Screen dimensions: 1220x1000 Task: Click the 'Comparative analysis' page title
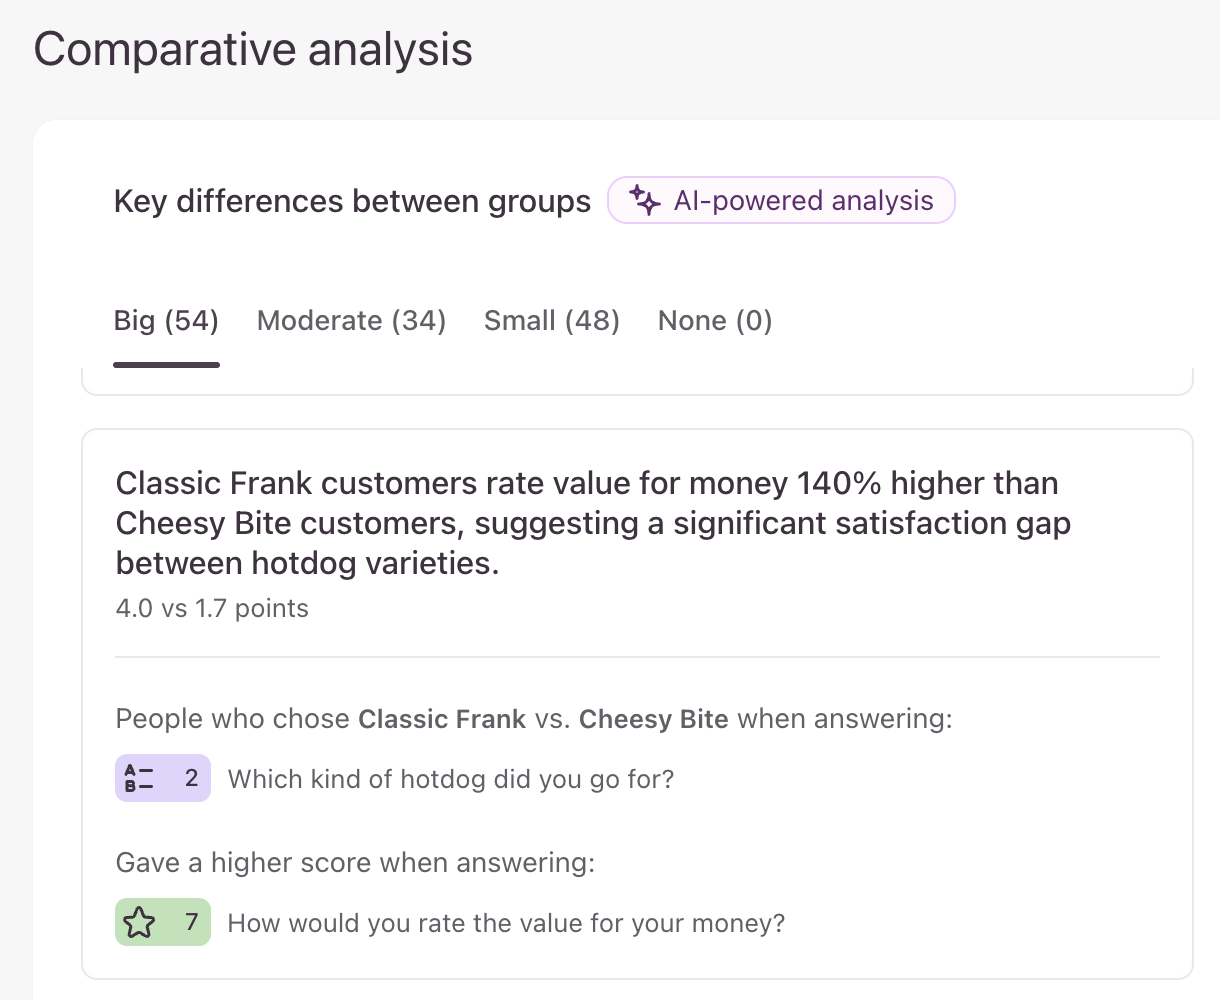(253, 49)
